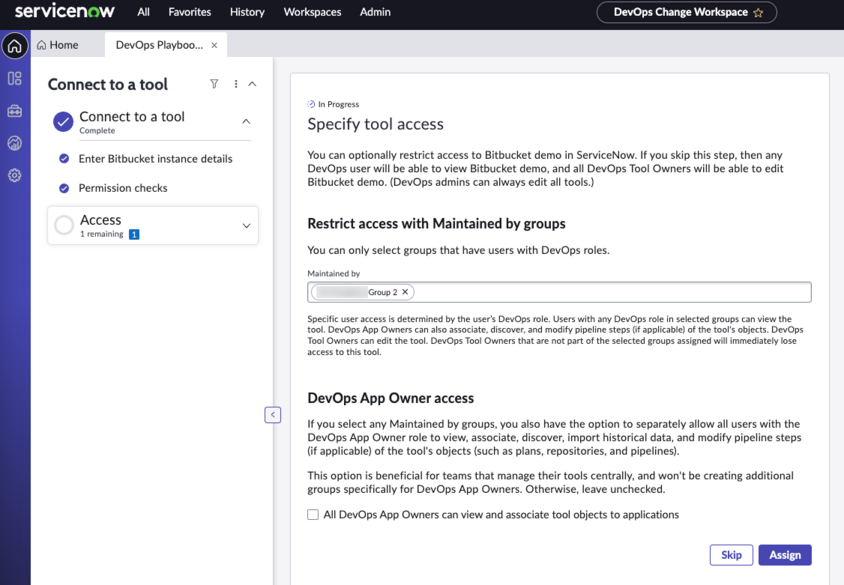Viewport: 844px width, 585px height.
Task: Click the Skip button
Action: pyautogui.click(x=731, y=555)
